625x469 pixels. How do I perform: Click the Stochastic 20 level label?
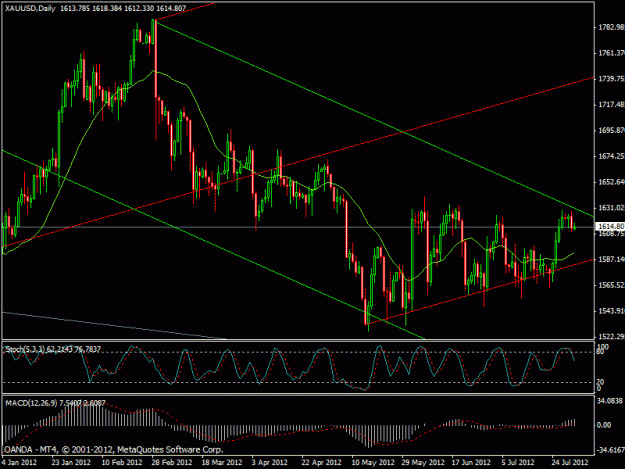pos(600,382)
